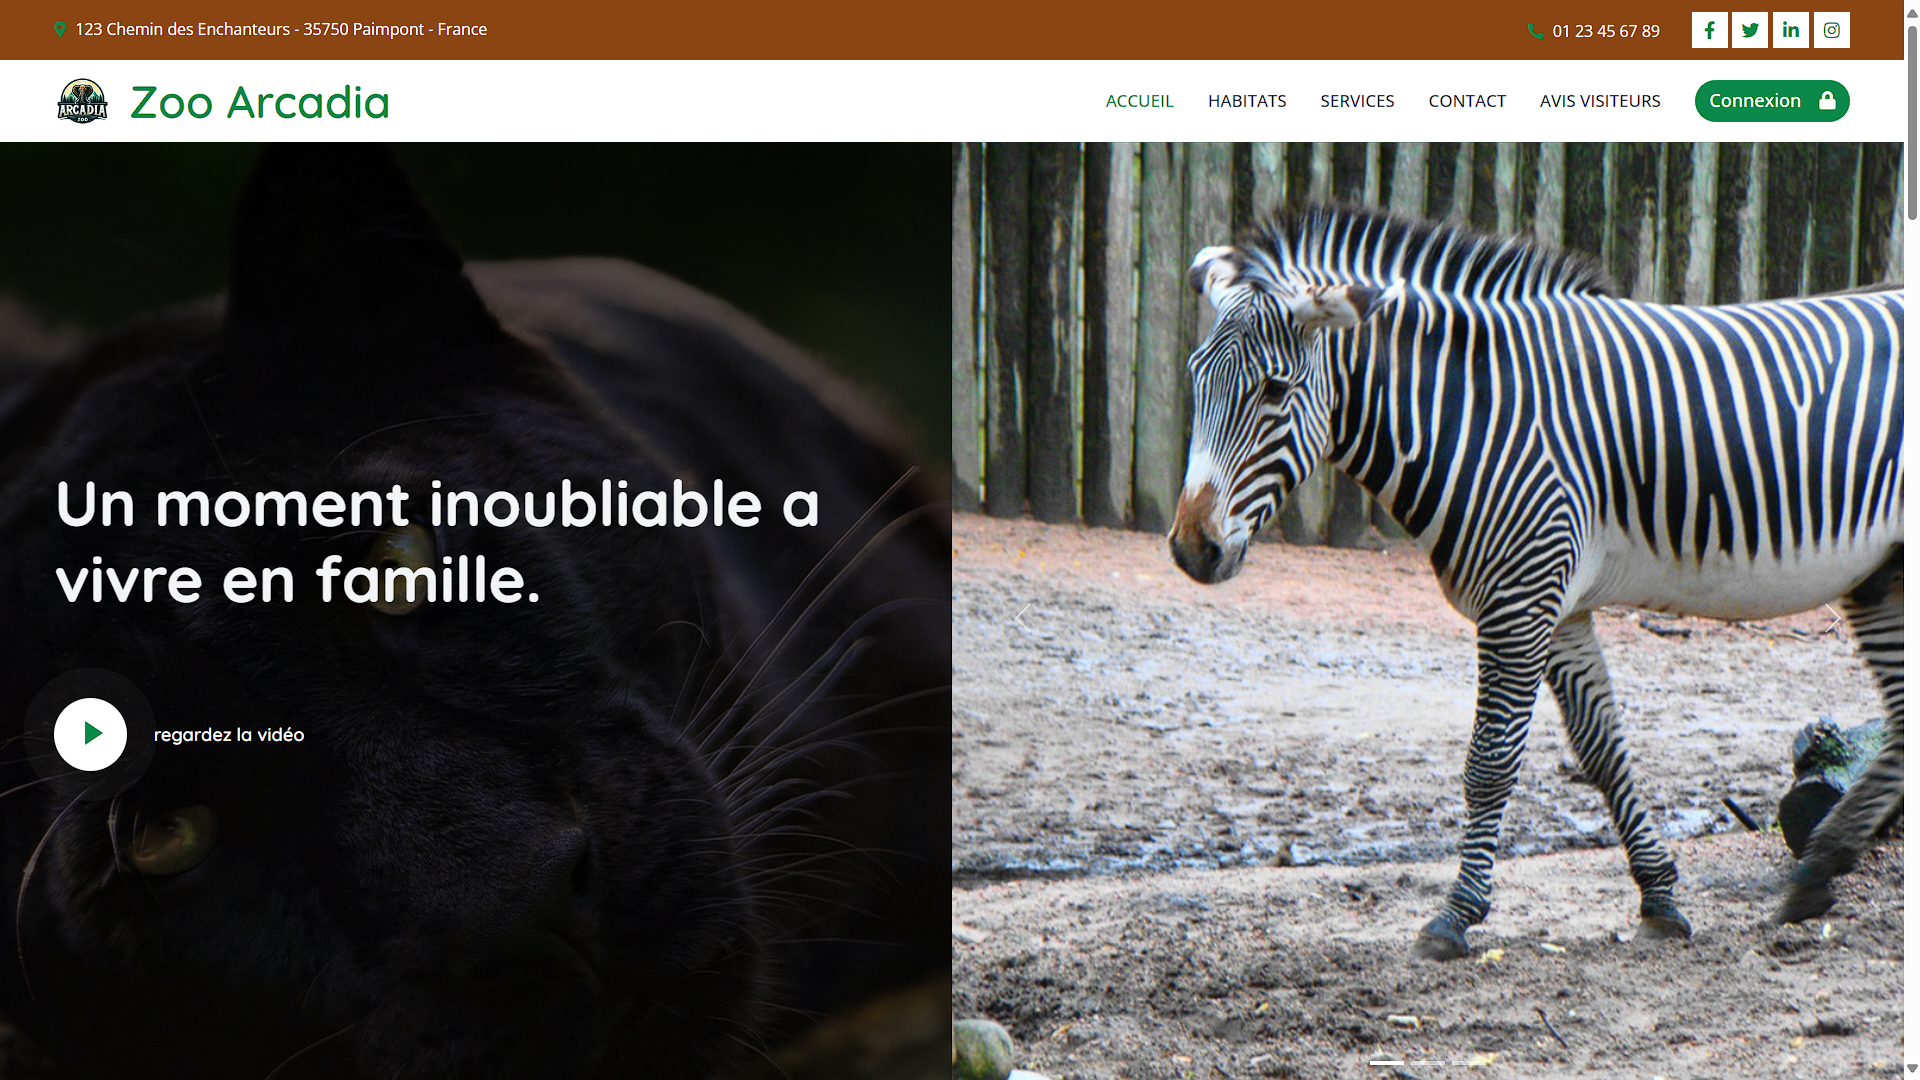Click the Connexion login button
The image size is (1920, 1080).
(x=1772, y=101)
